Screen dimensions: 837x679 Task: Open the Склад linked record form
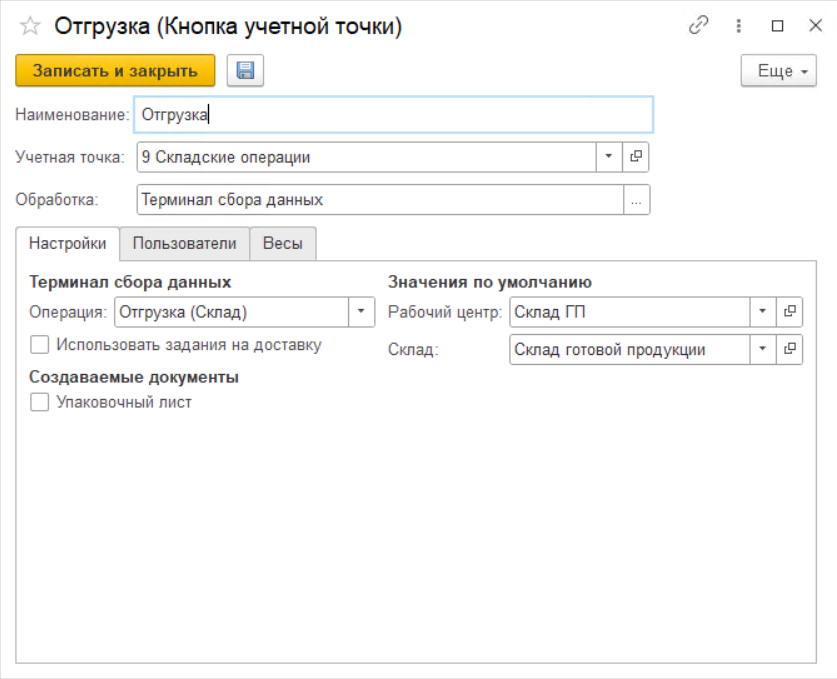(x=789, y=349)
